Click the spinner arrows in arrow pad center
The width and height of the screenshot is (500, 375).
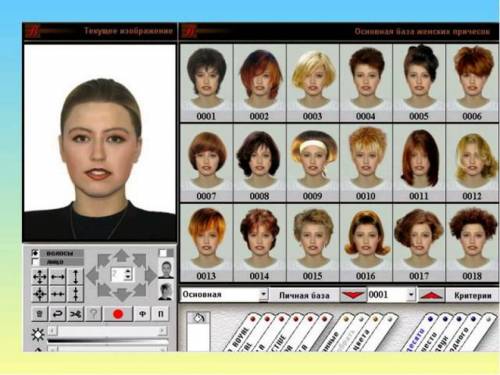(x=129, y=274)
